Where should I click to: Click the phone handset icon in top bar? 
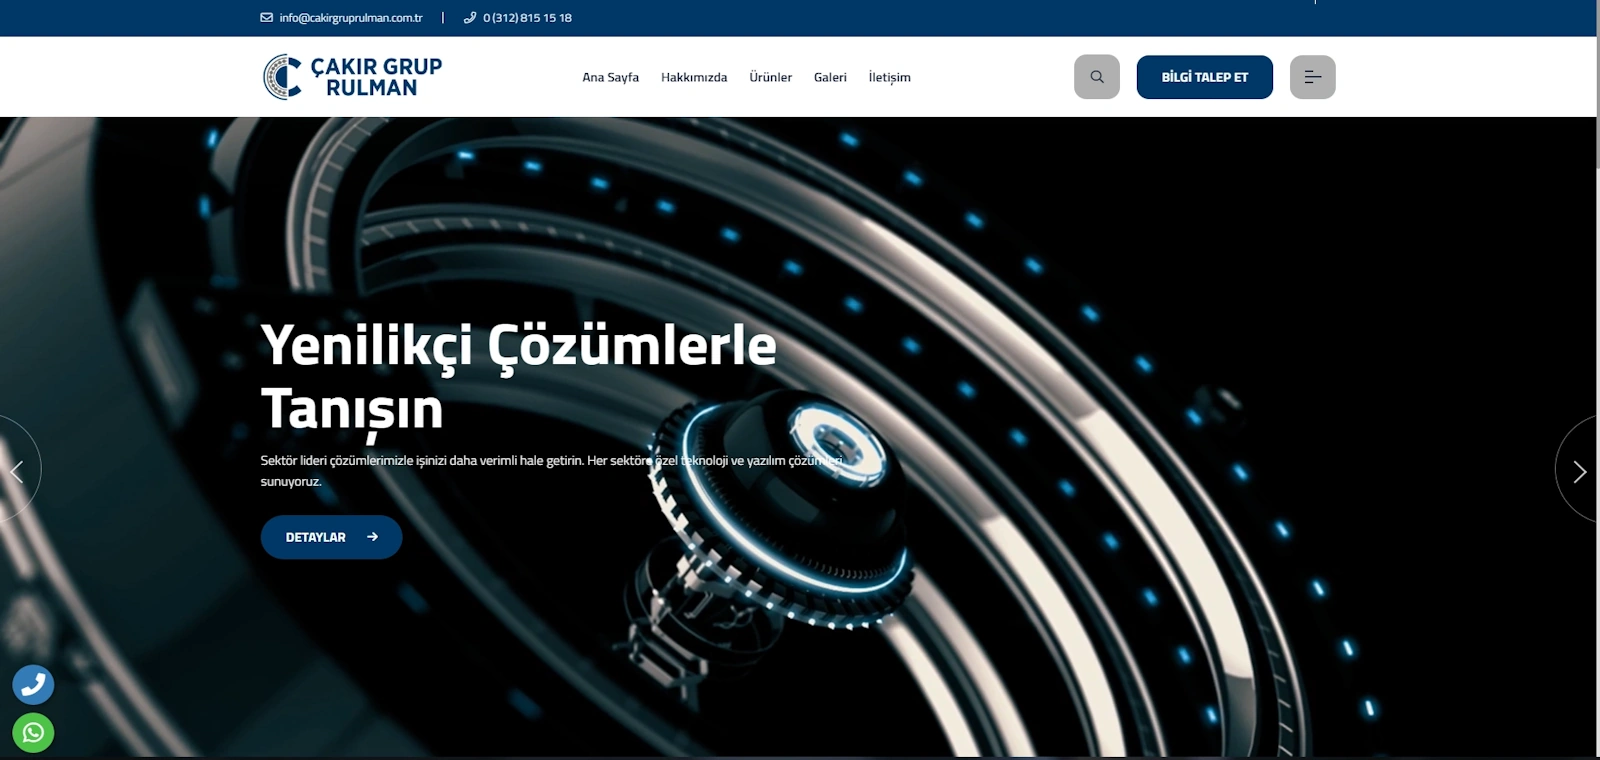click(x=470, y=18)
